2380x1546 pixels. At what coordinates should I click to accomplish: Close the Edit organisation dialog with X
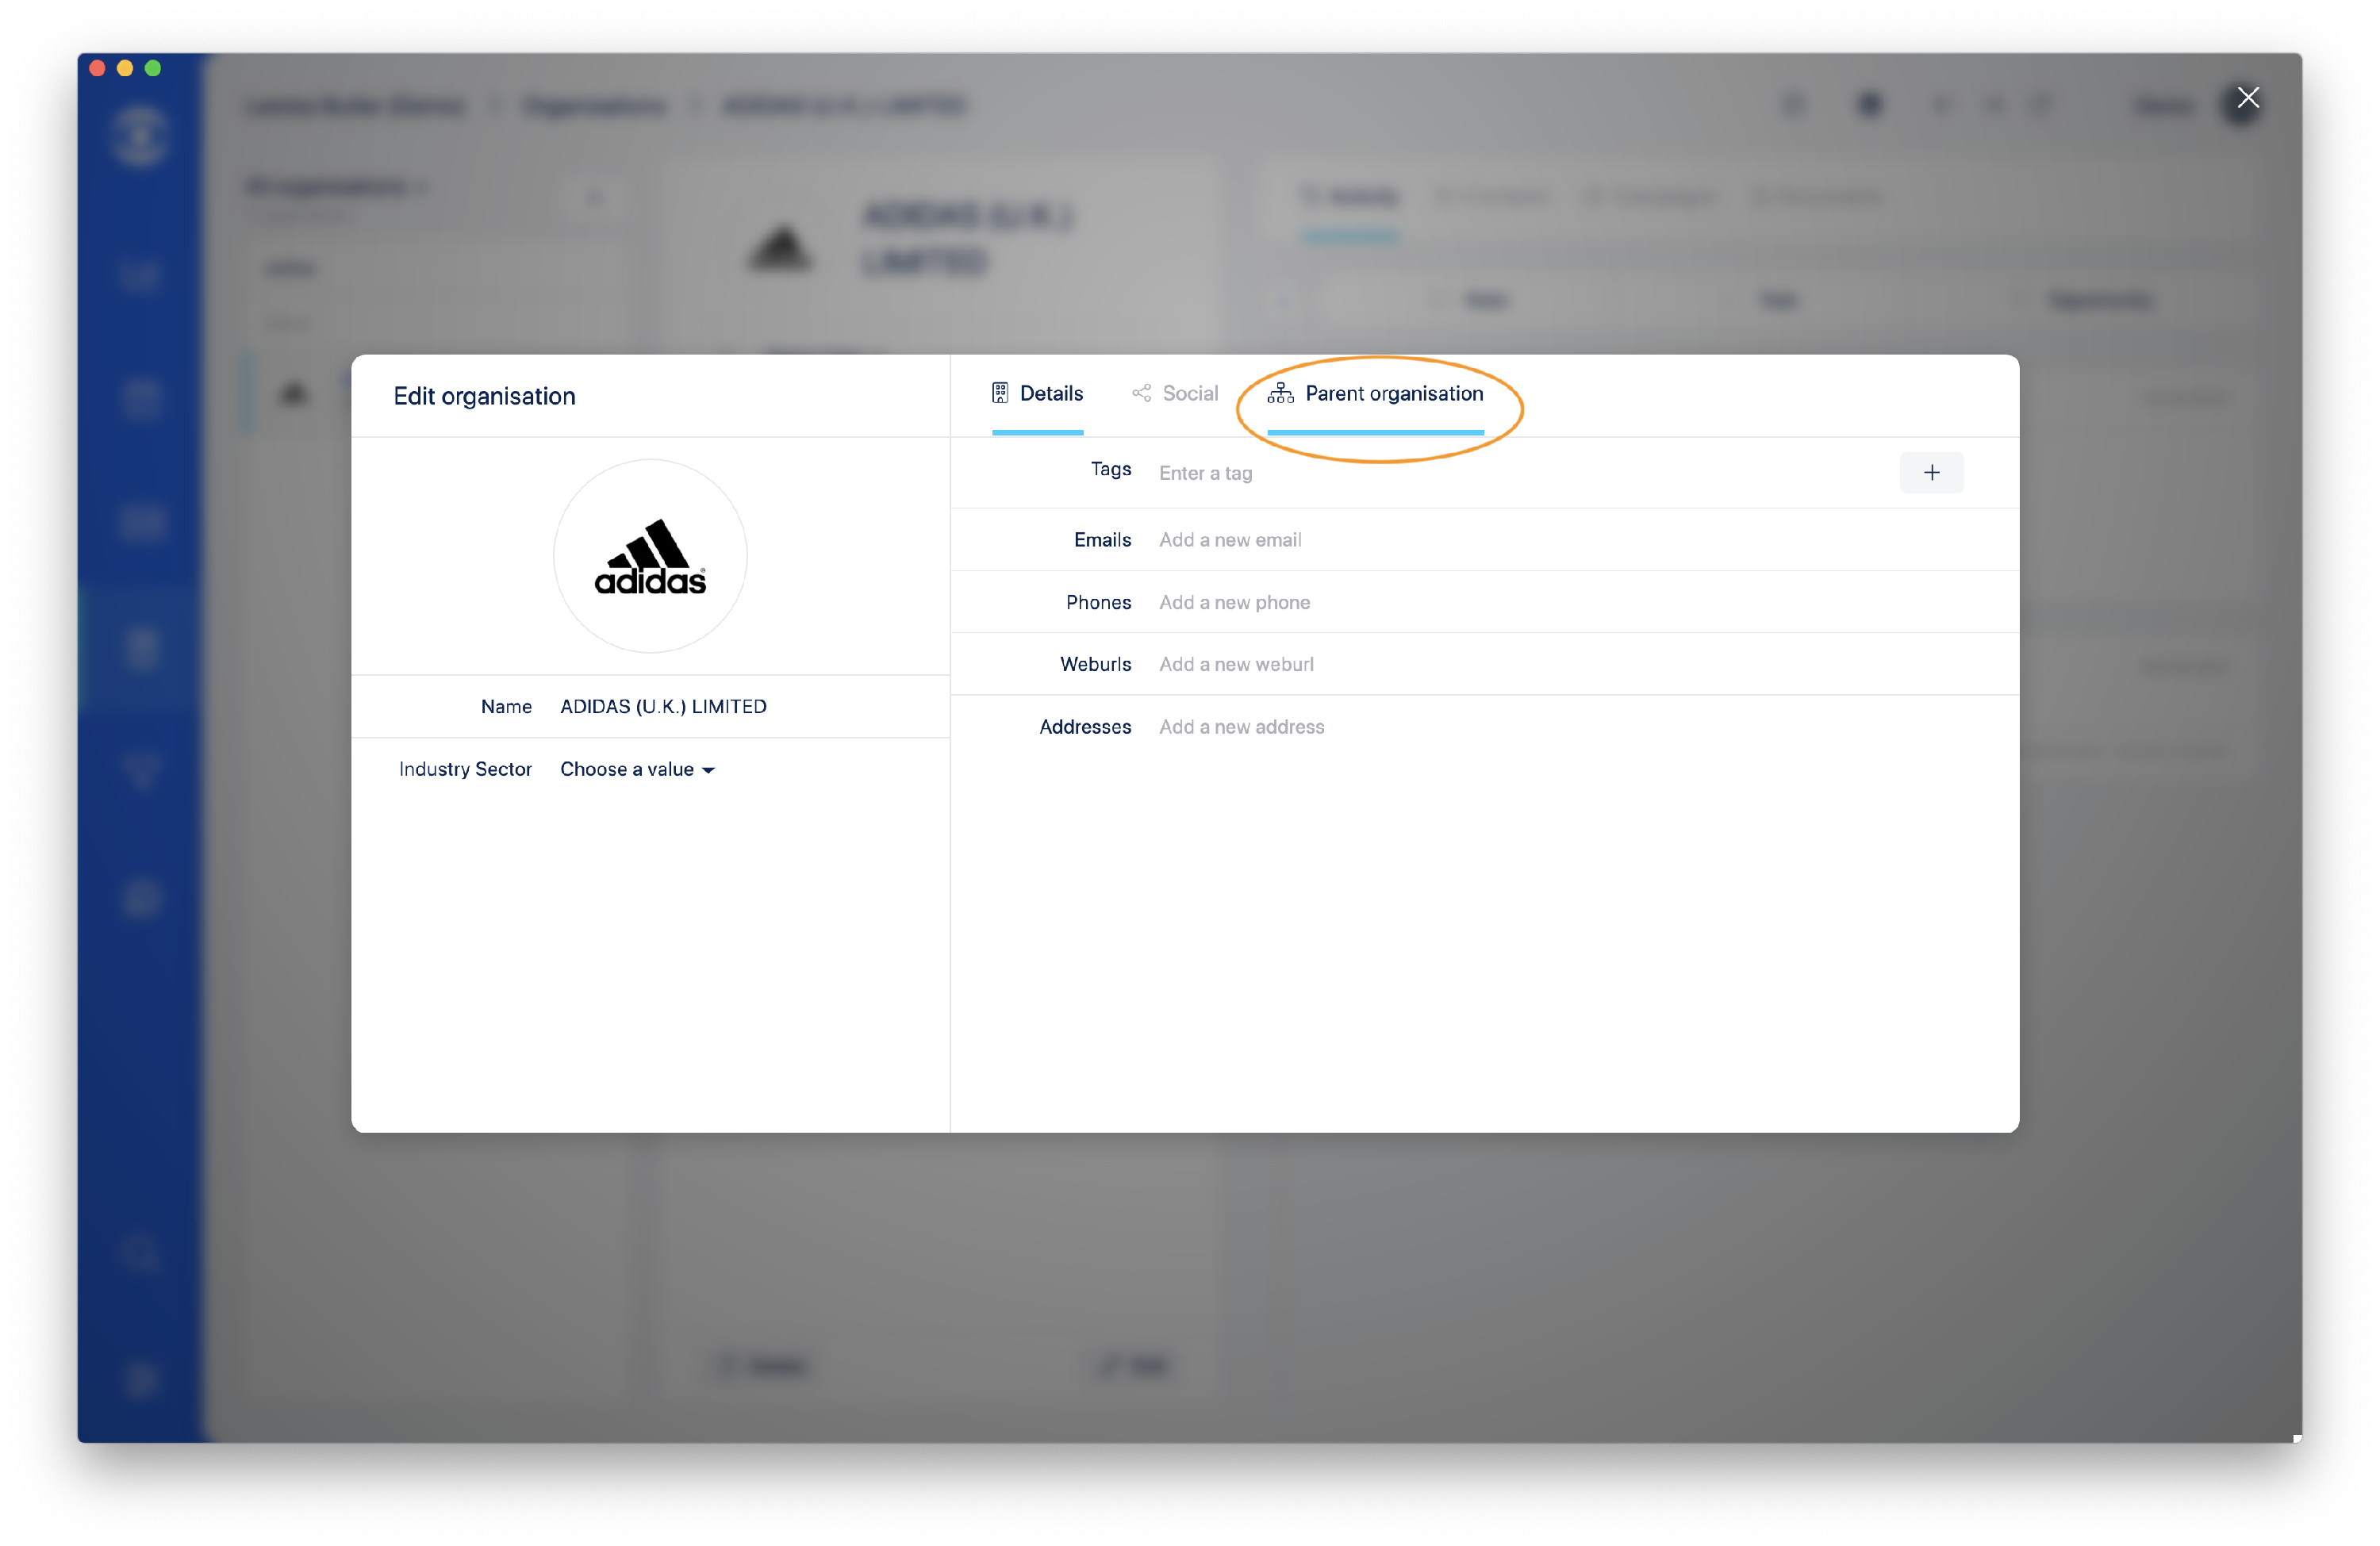[x=2248, y=98]
